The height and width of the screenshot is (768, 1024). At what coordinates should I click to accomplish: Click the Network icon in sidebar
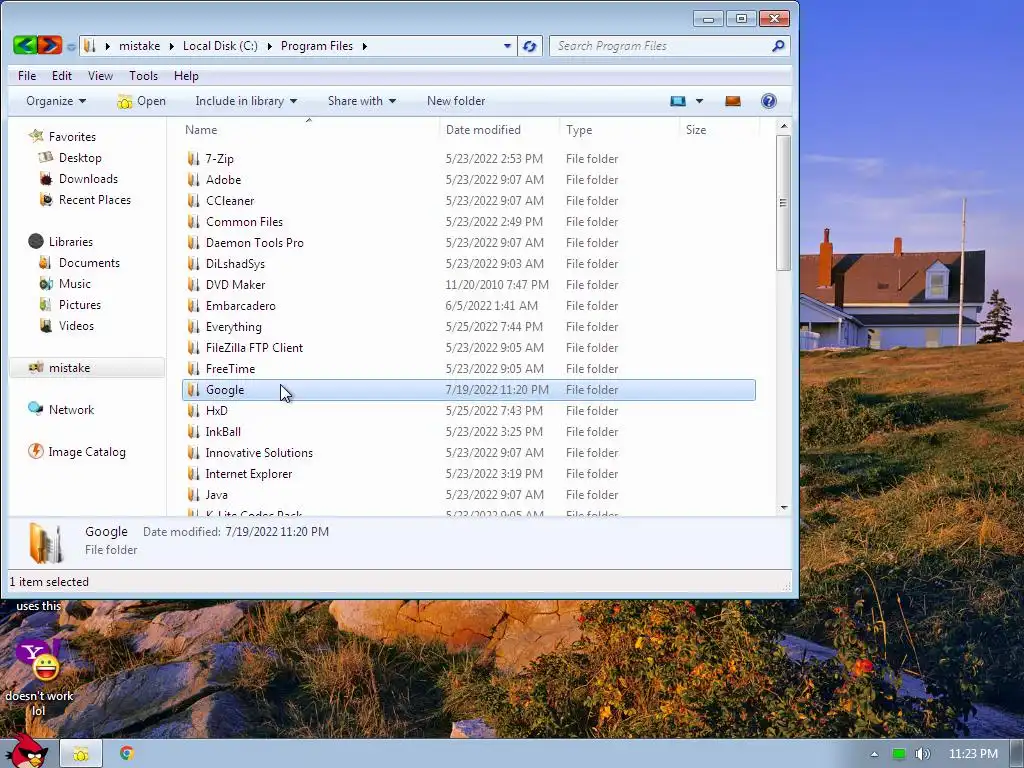click(x=36, y=409)
